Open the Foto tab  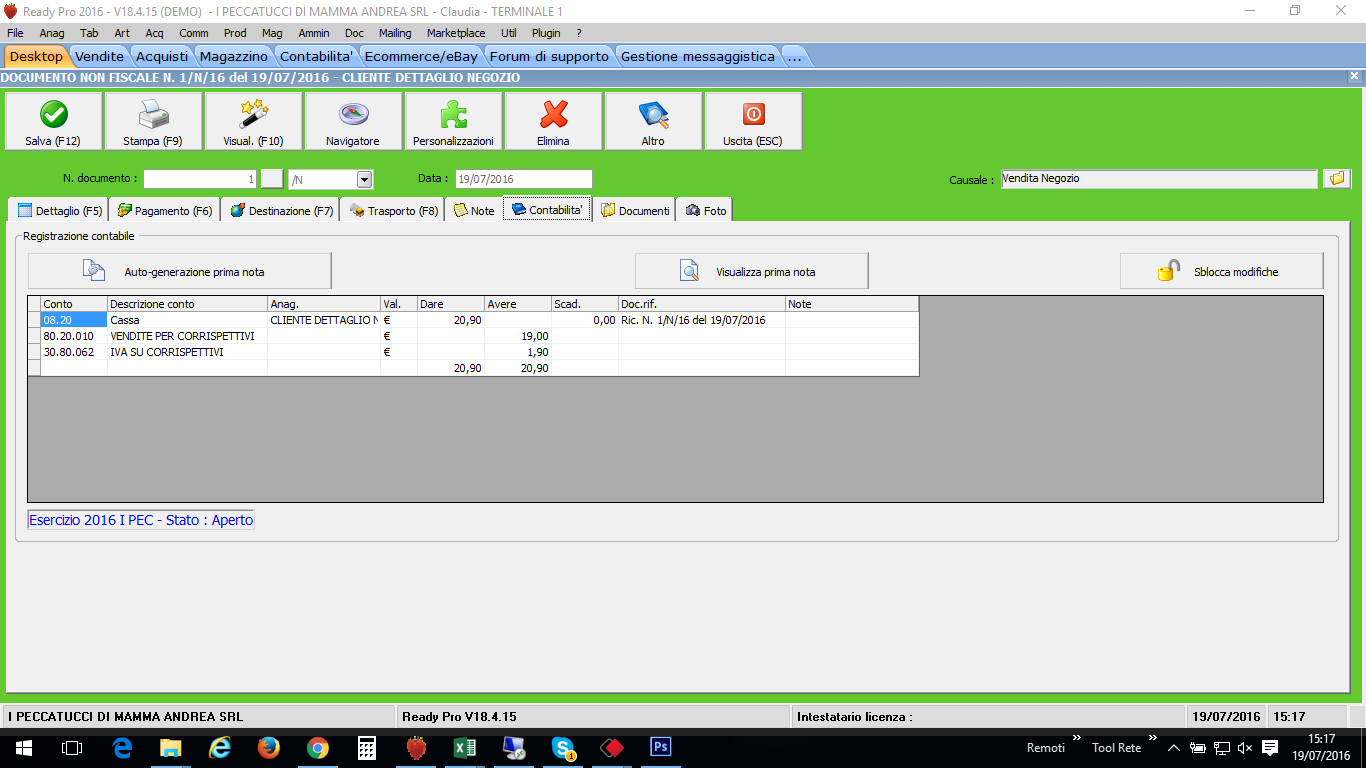[x=705, y=211]
